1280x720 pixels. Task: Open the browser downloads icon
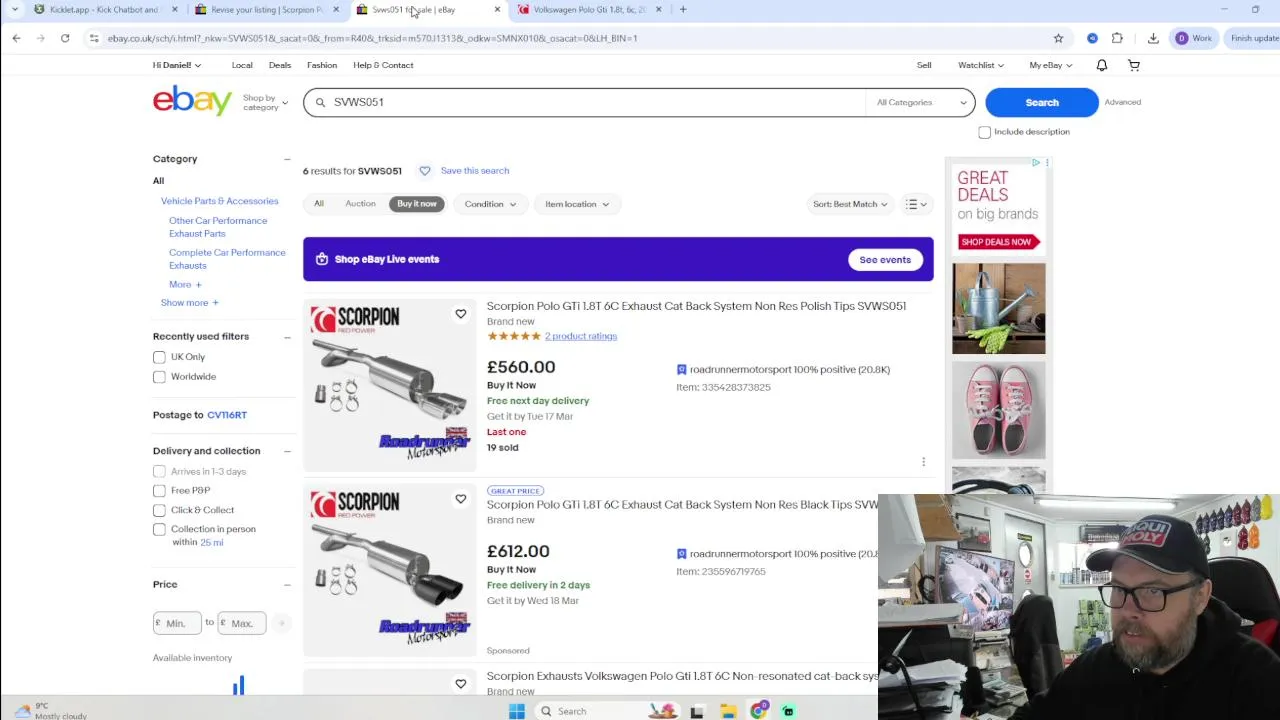tap(1153, 38)
